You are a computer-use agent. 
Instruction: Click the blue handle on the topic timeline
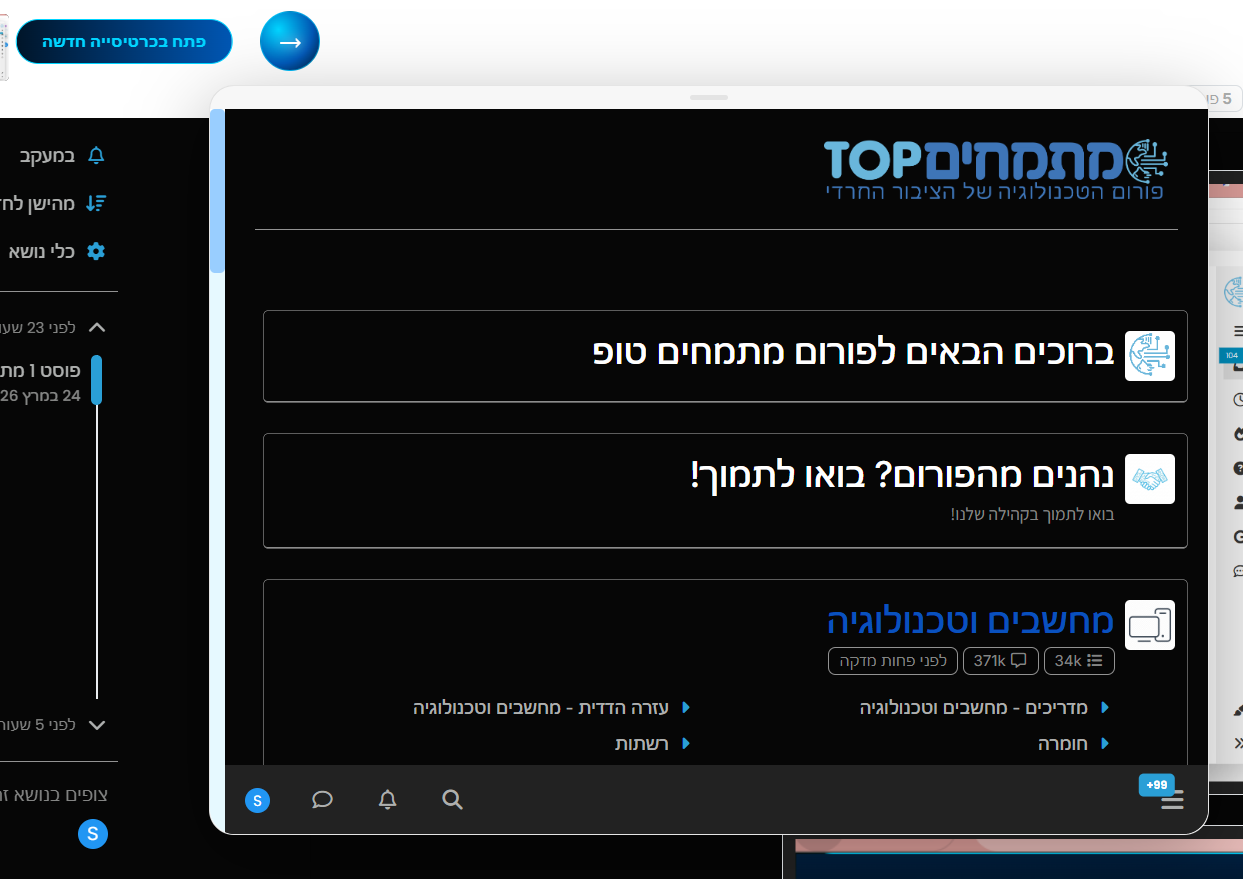97,380
